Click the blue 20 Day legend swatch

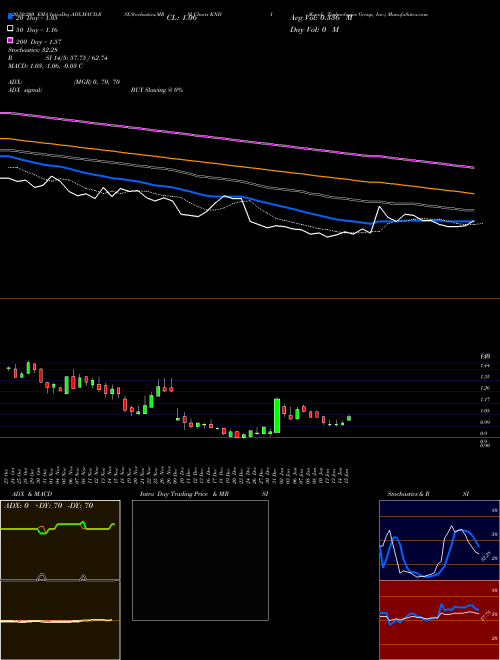(x=10, y=17)
